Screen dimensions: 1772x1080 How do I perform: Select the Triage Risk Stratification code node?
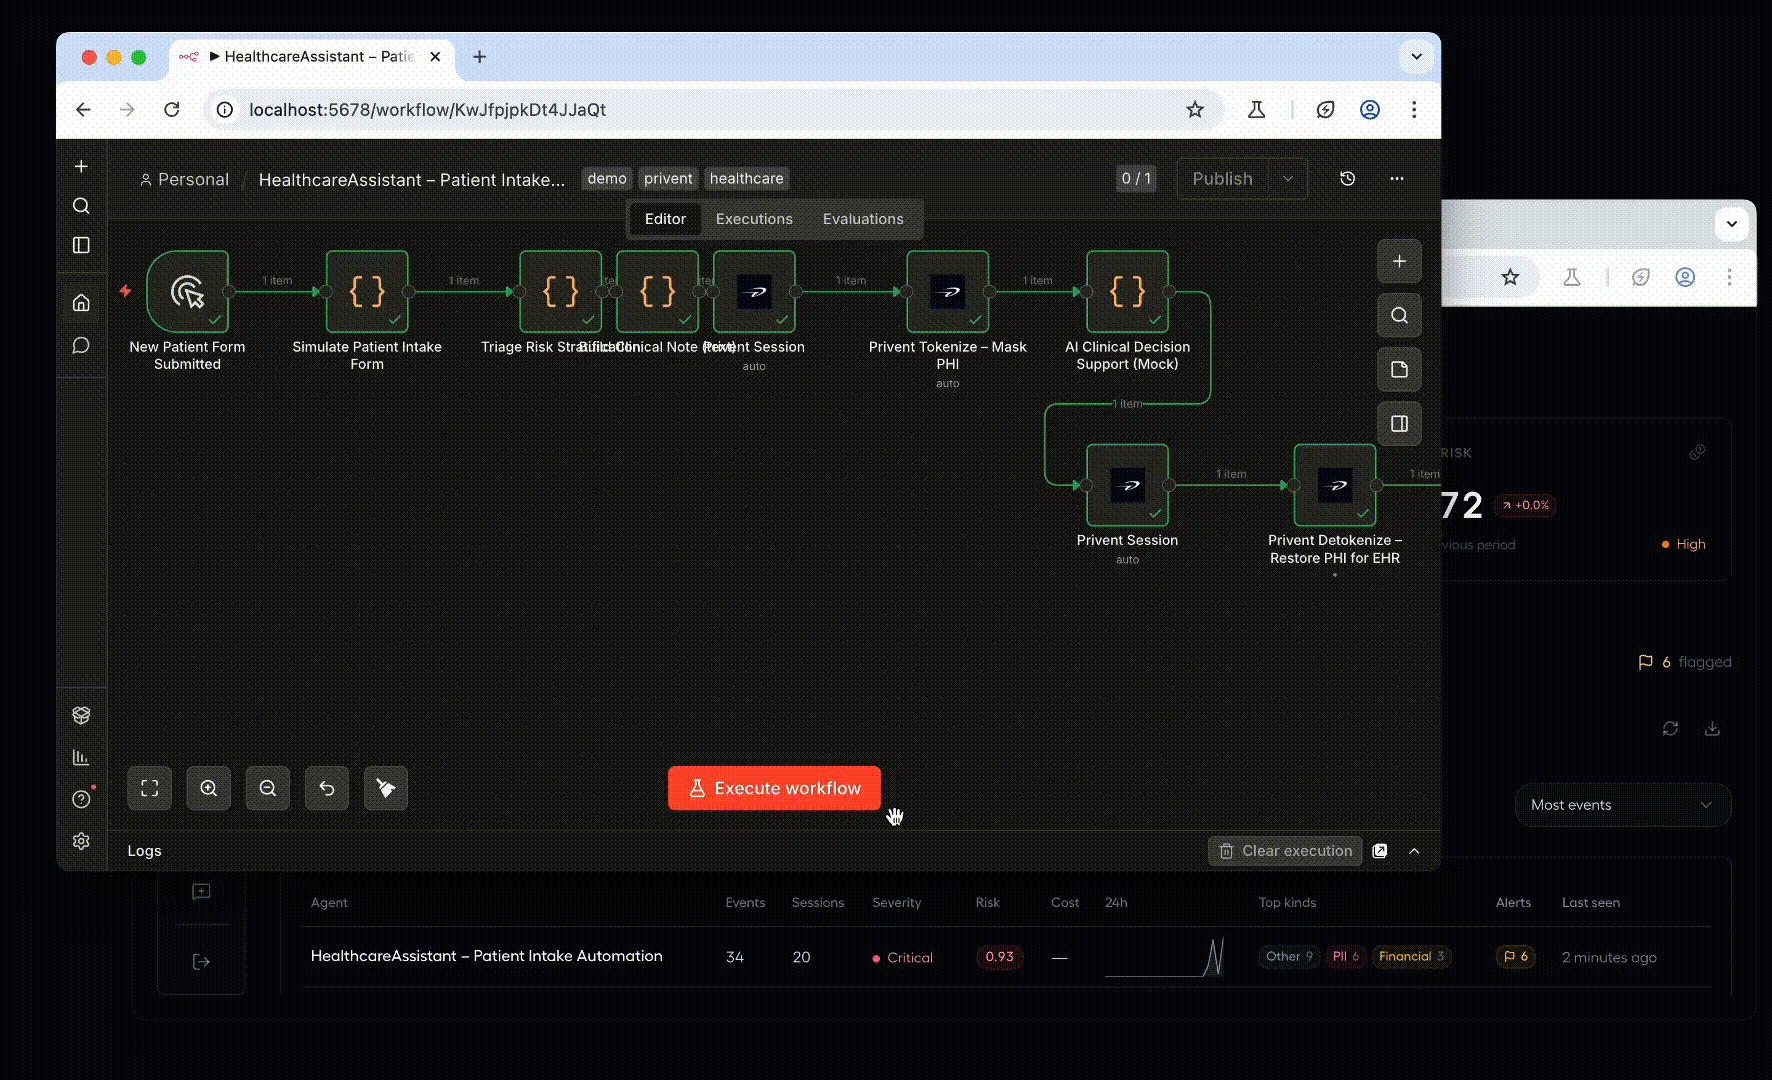(560, 291)
